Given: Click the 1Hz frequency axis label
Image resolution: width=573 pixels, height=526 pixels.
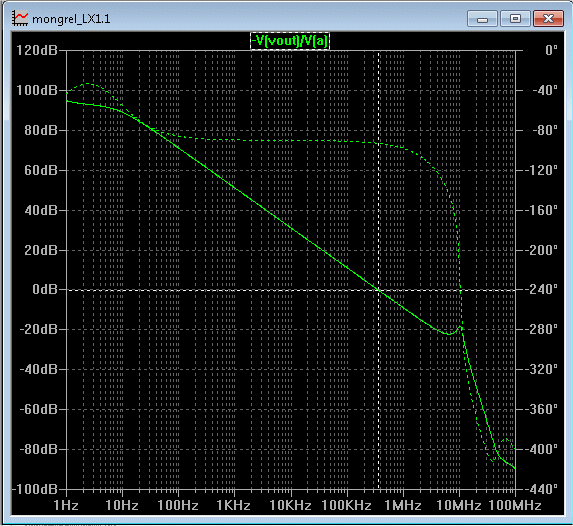Looking at the screenshot, I should 66,505.
